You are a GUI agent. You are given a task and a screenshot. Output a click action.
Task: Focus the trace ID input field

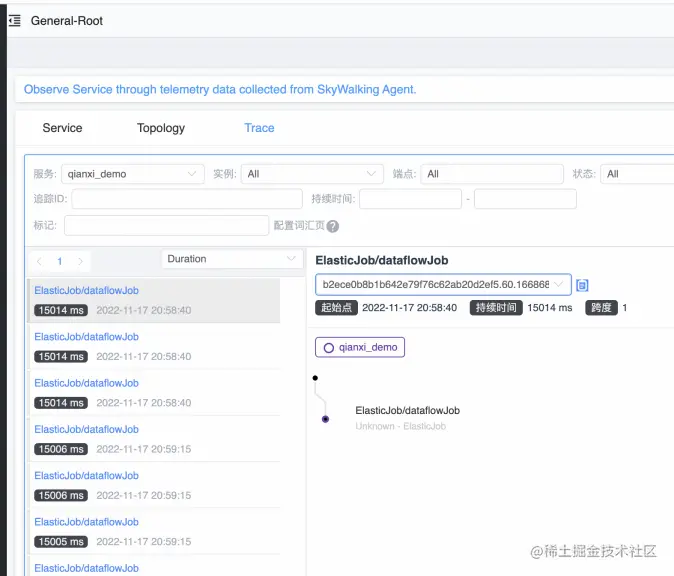[x=187, y=199]
